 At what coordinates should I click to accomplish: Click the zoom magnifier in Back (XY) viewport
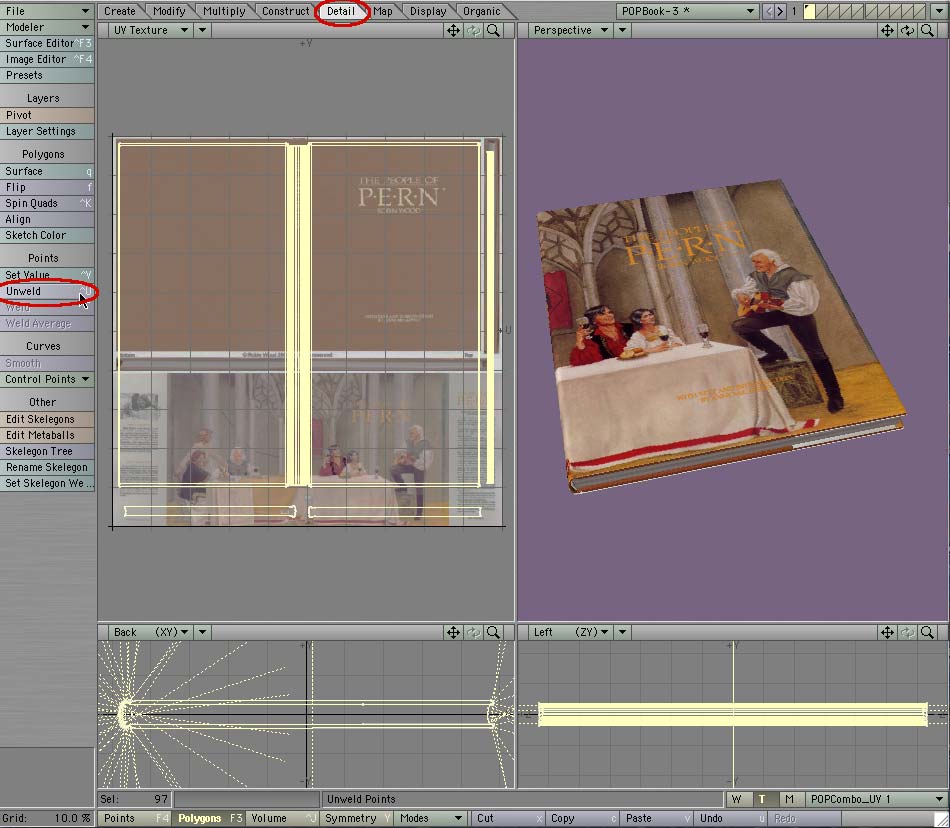(x=494, y=632)
